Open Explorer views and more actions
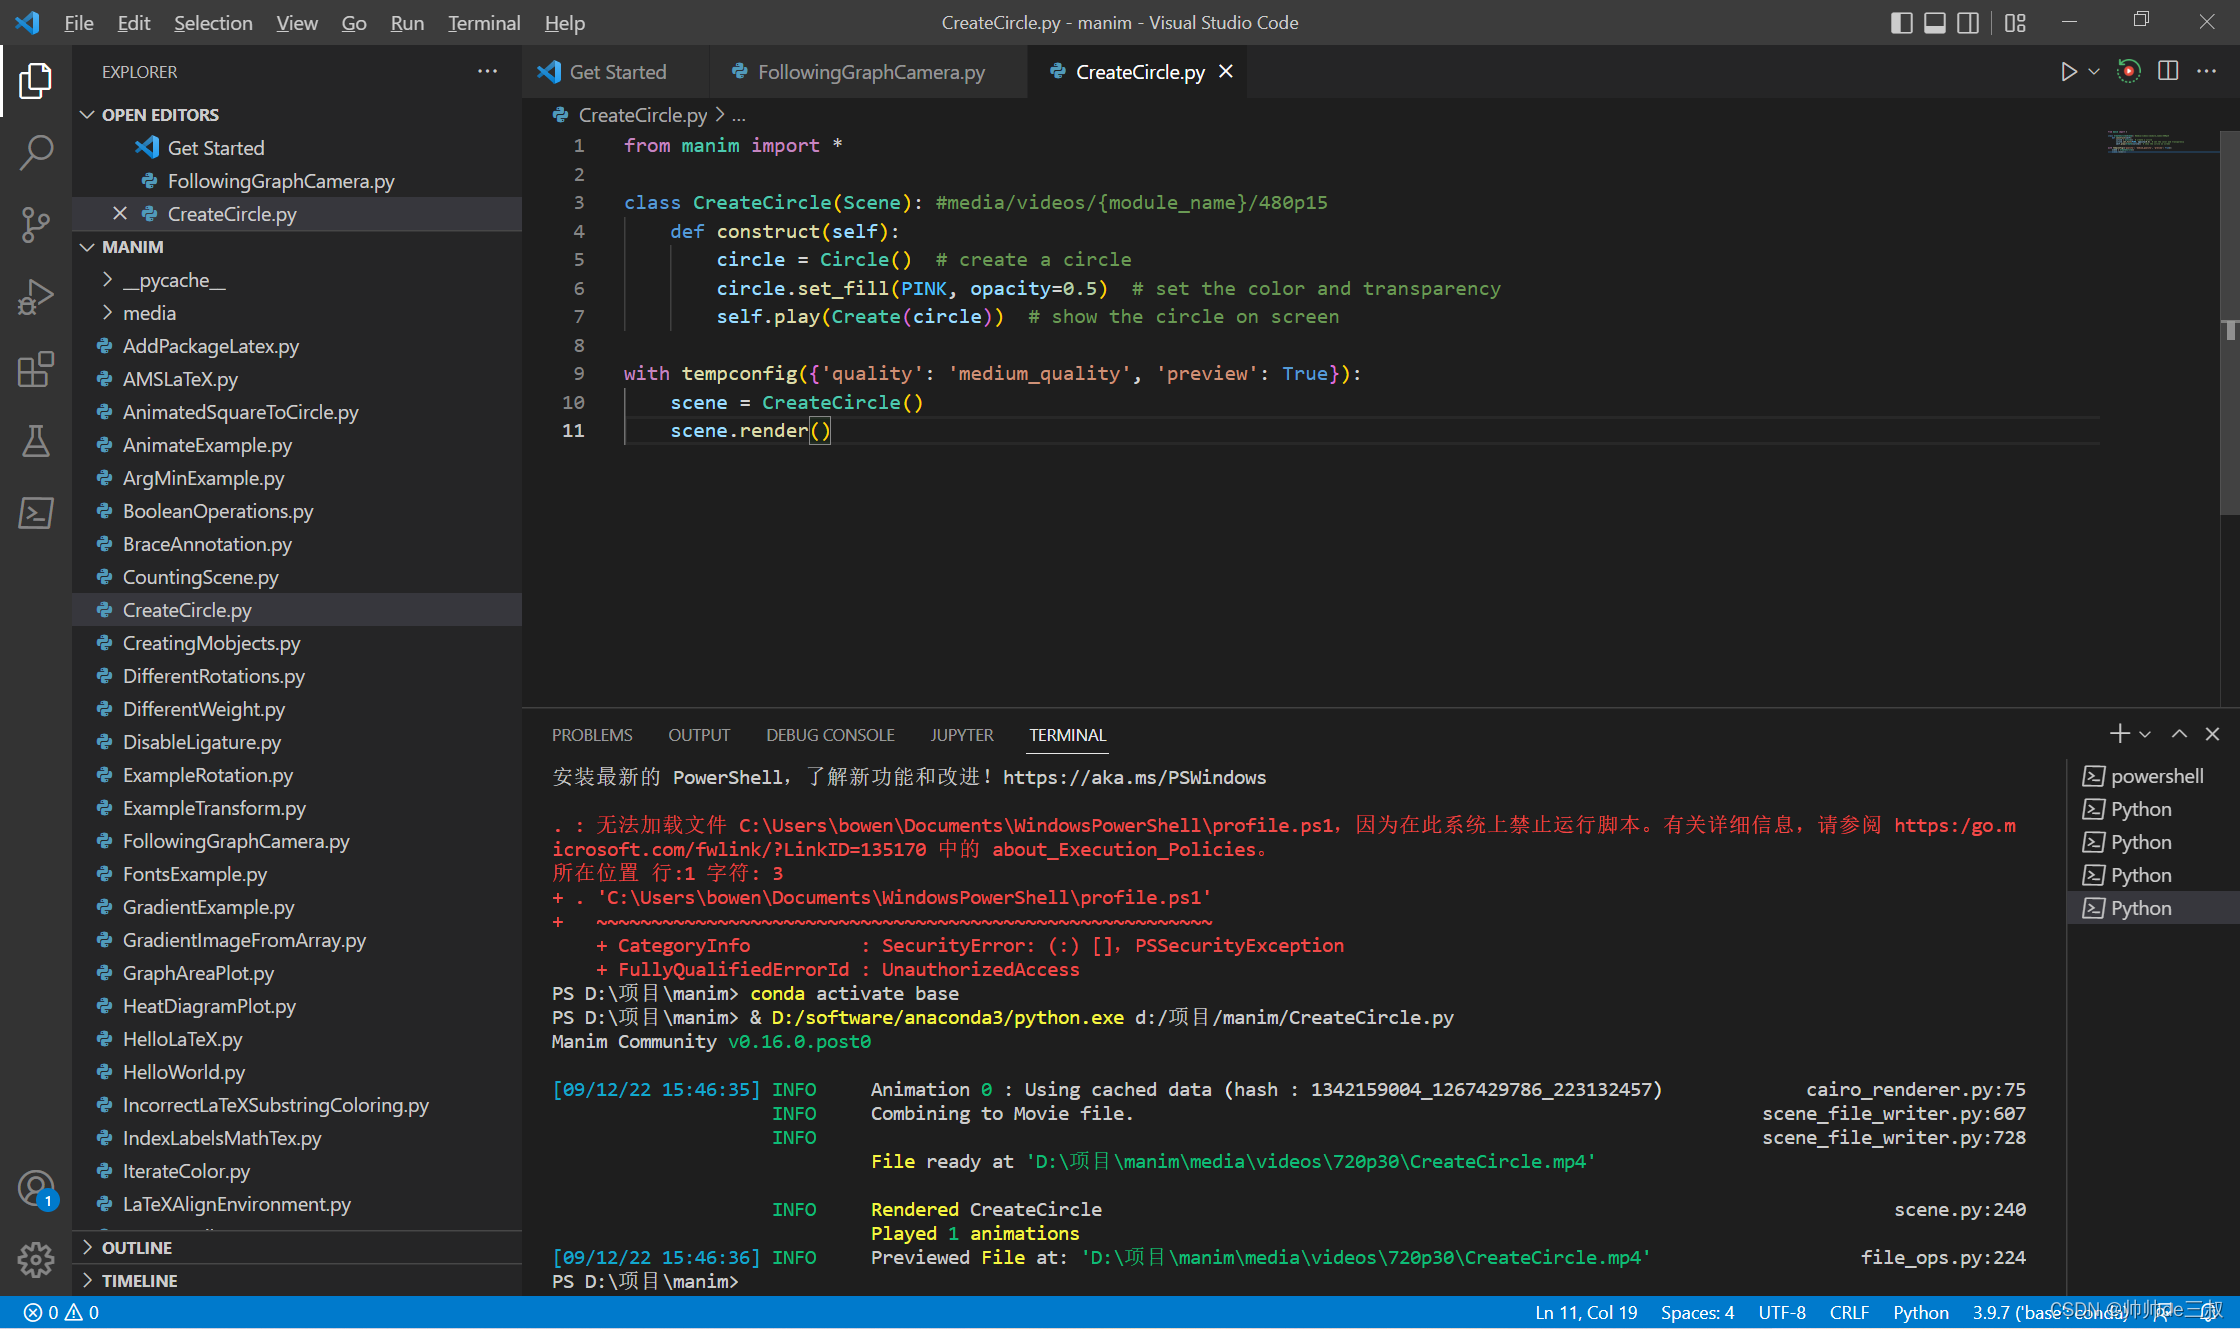Screen dimensions: 2240x1329 pos(487,72)
